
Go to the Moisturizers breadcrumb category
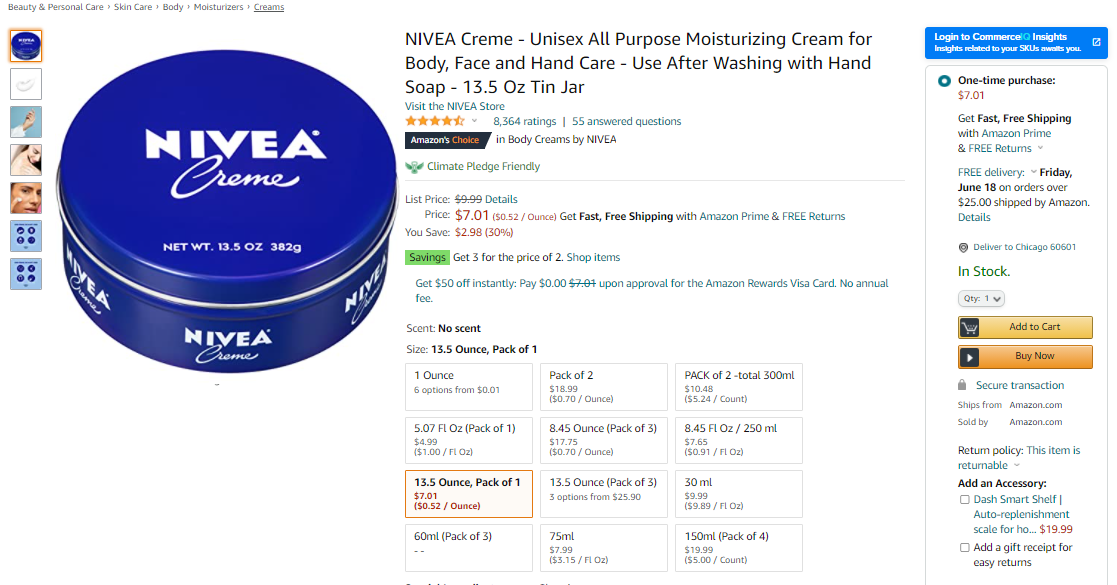pyautogui.click(x=219, y=7)
